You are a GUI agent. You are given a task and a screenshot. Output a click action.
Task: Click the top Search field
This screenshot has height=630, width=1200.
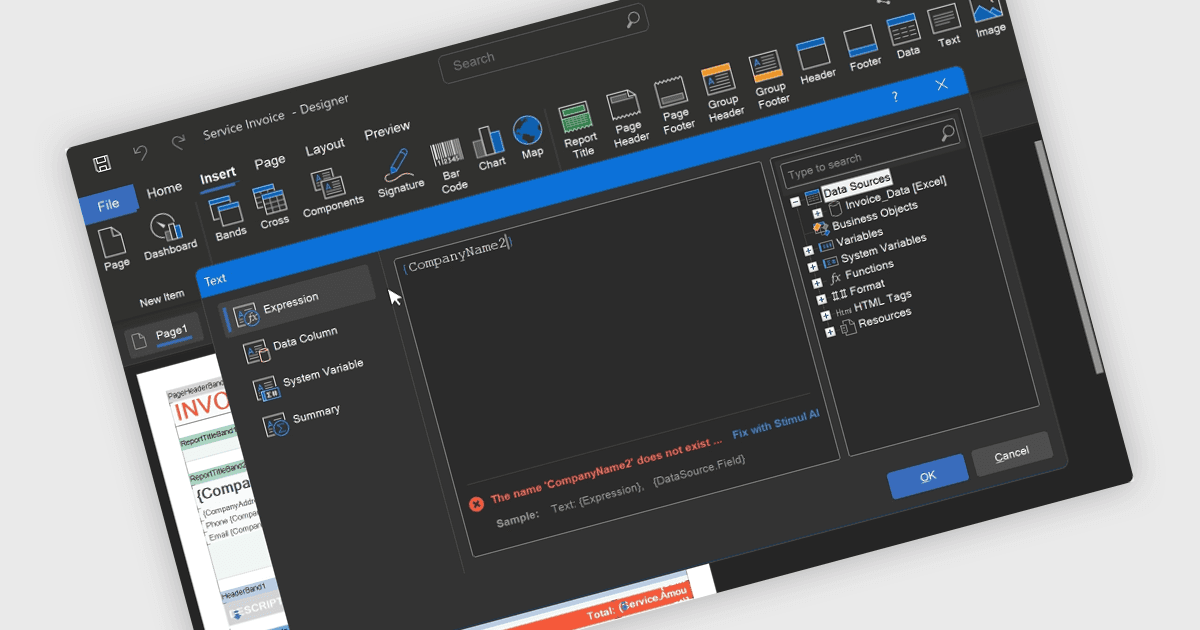click(544, 42)
